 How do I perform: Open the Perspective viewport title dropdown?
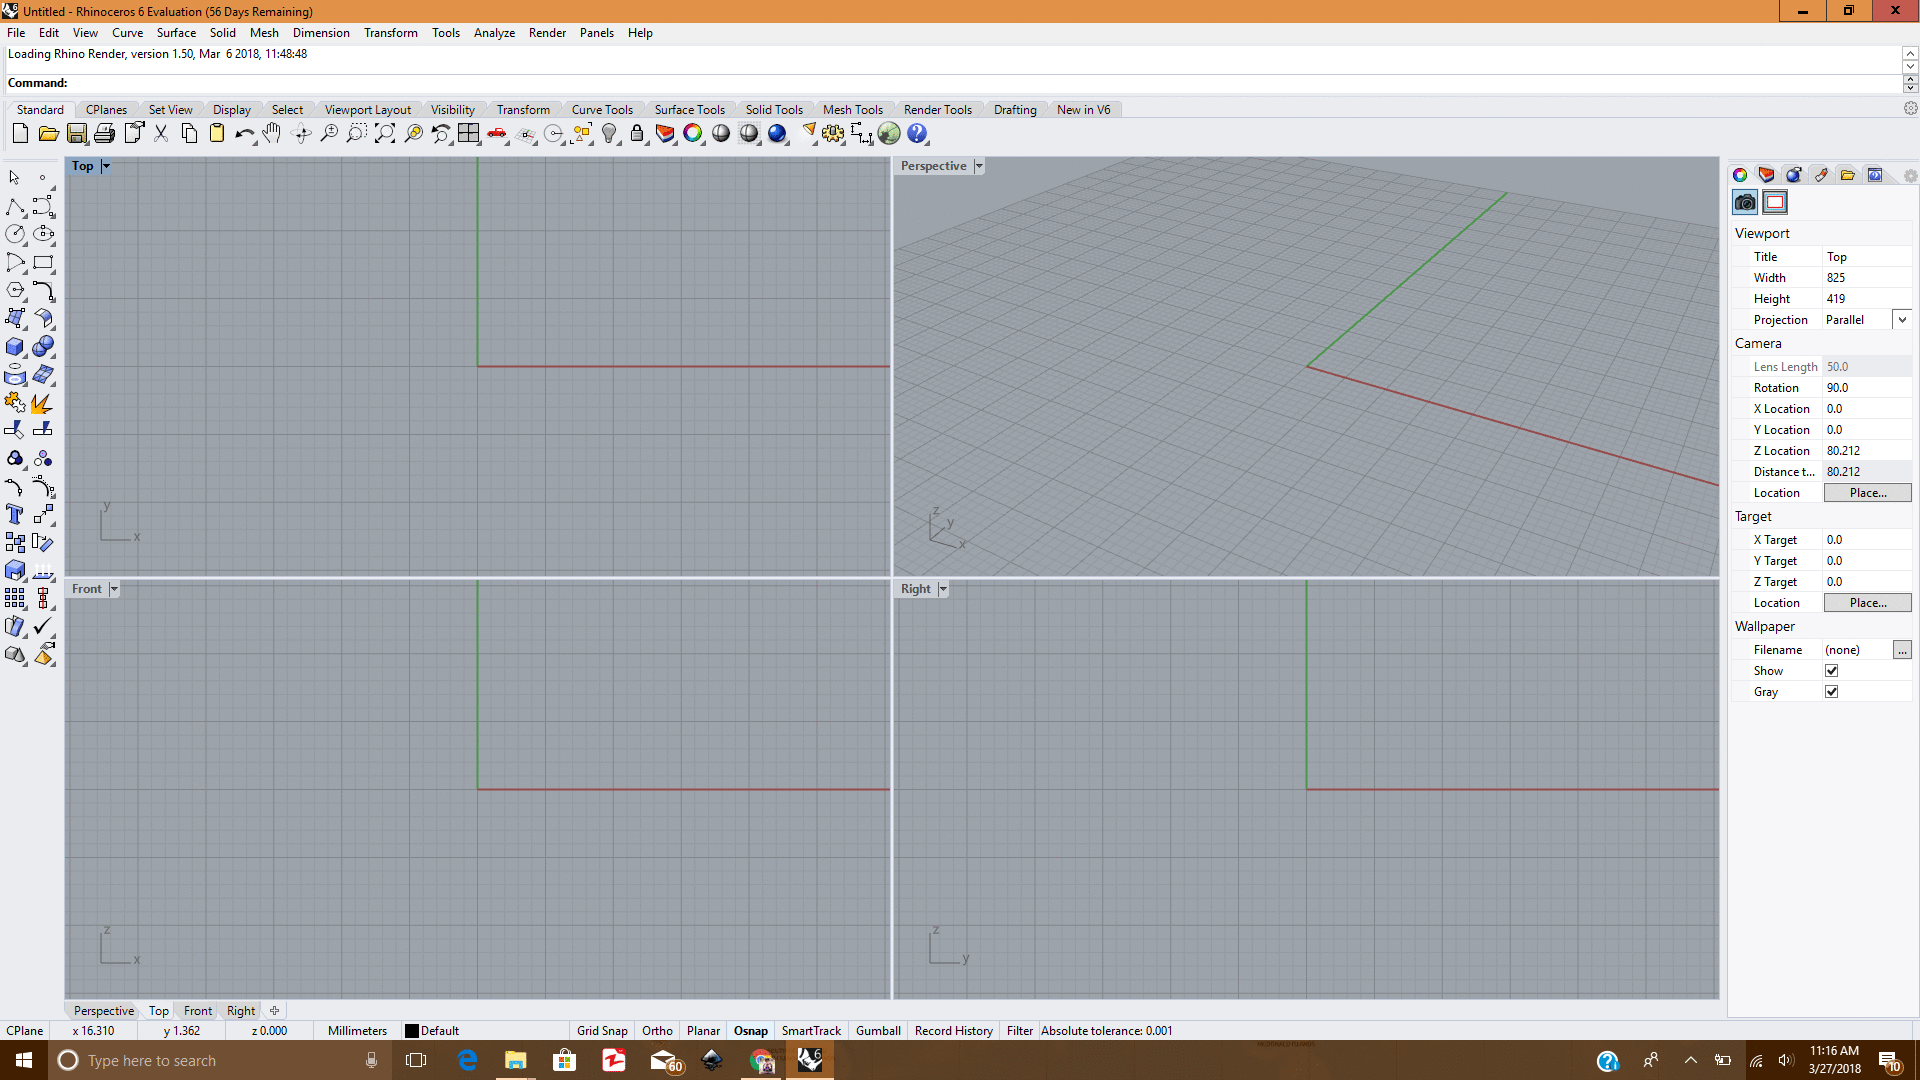click(x=979, y=166)
